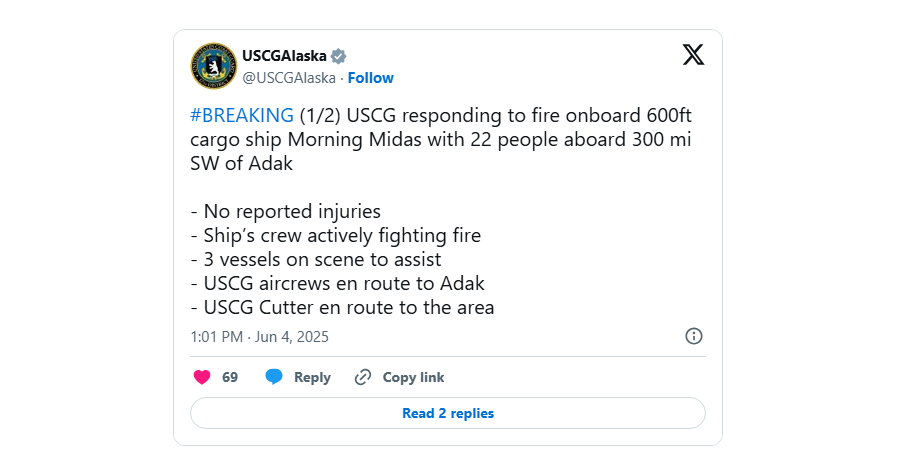Open the X logo link
This screenshot has height=466, width=903.
click(x=693, y=55)
